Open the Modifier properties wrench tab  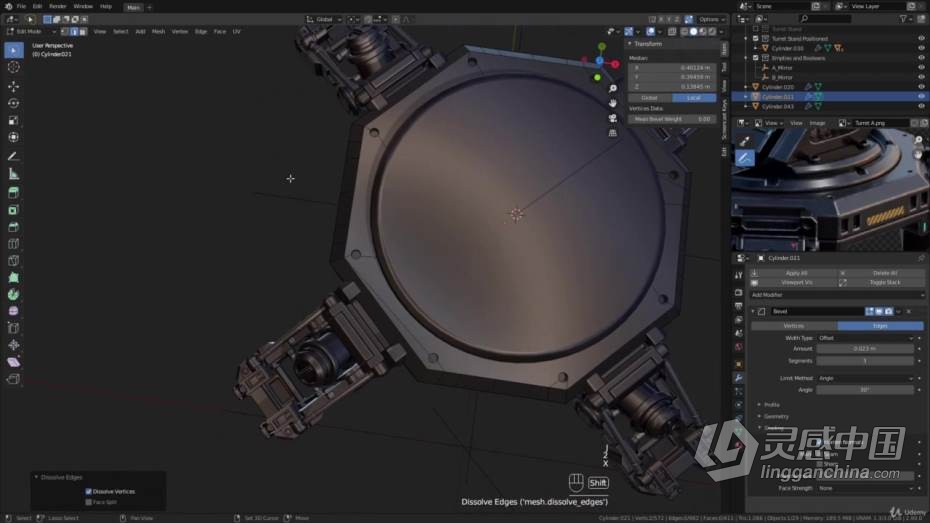[738, 378]
